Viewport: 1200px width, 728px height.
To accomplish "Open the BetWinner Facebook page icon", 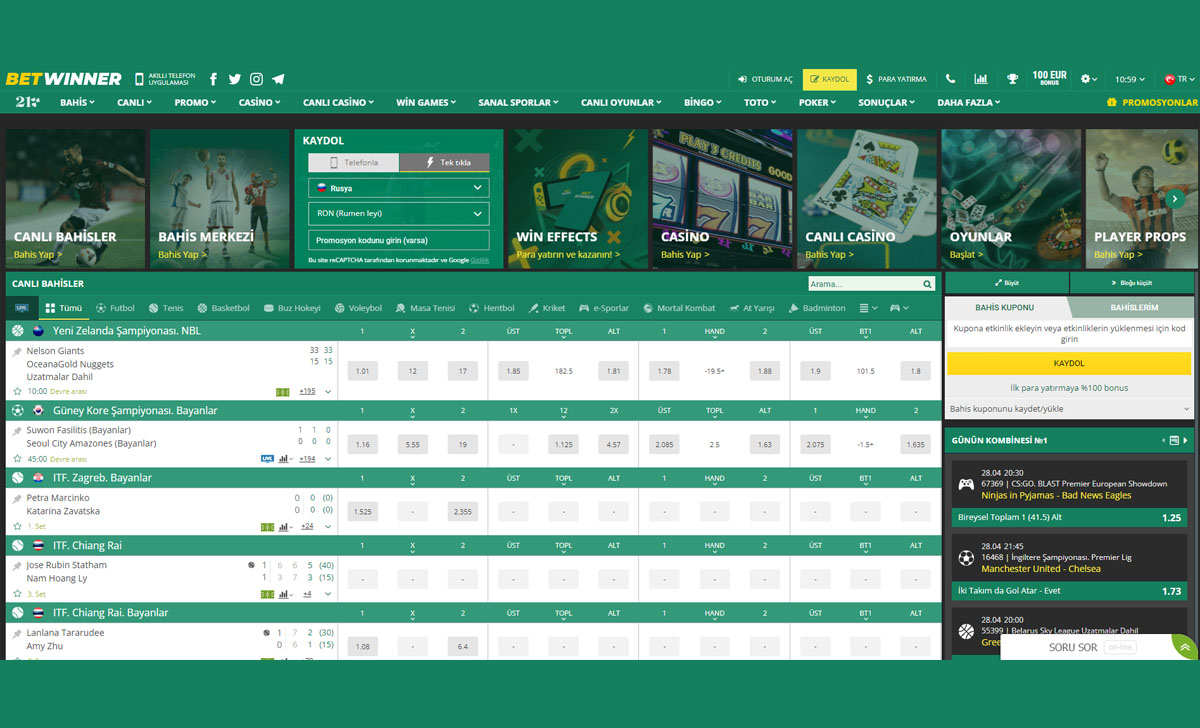I will [213, 79].
